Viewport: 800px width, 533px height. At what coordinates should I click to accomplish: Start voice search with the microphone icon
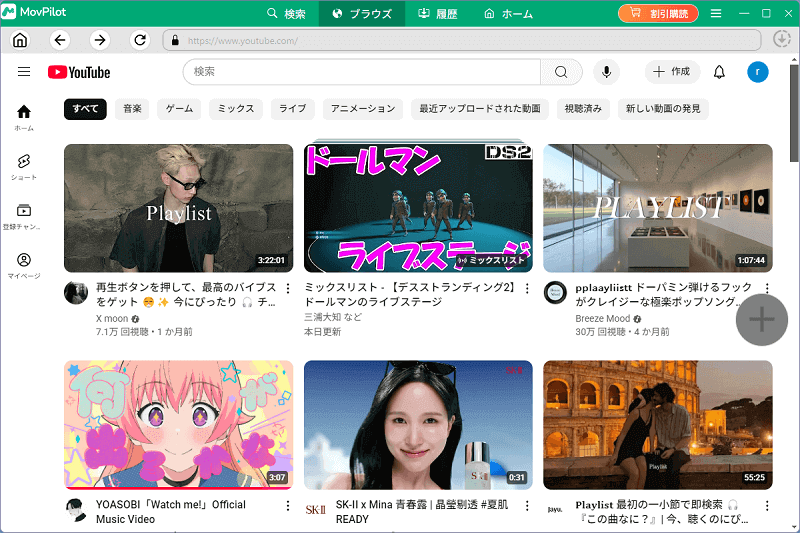606,72
